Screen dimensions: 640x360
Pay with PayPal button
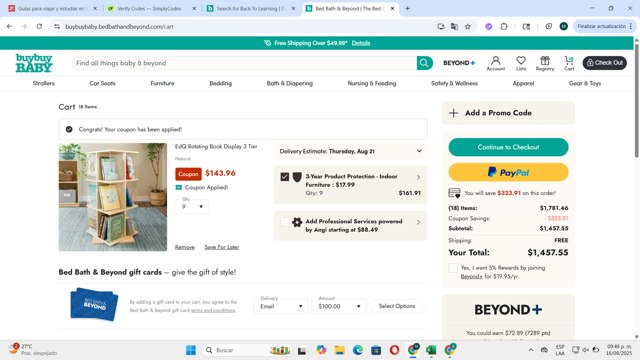click(x=509, y=172)
